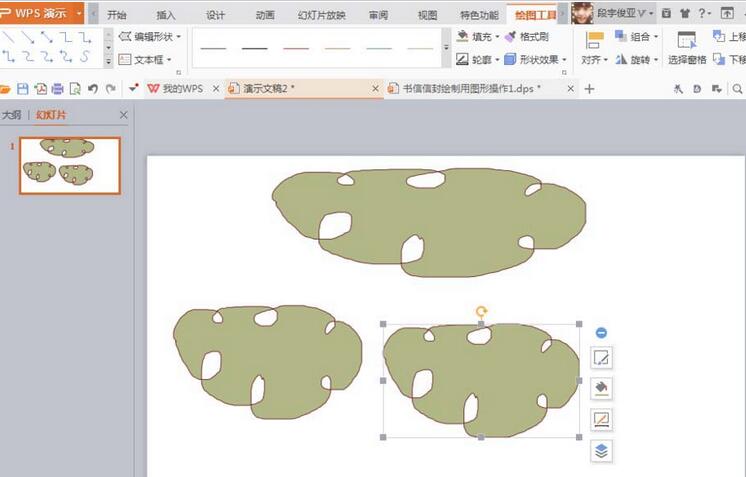The image size is (746, 477).
Task: Select the elbow connector shape
Action: (x=66, y=37)
